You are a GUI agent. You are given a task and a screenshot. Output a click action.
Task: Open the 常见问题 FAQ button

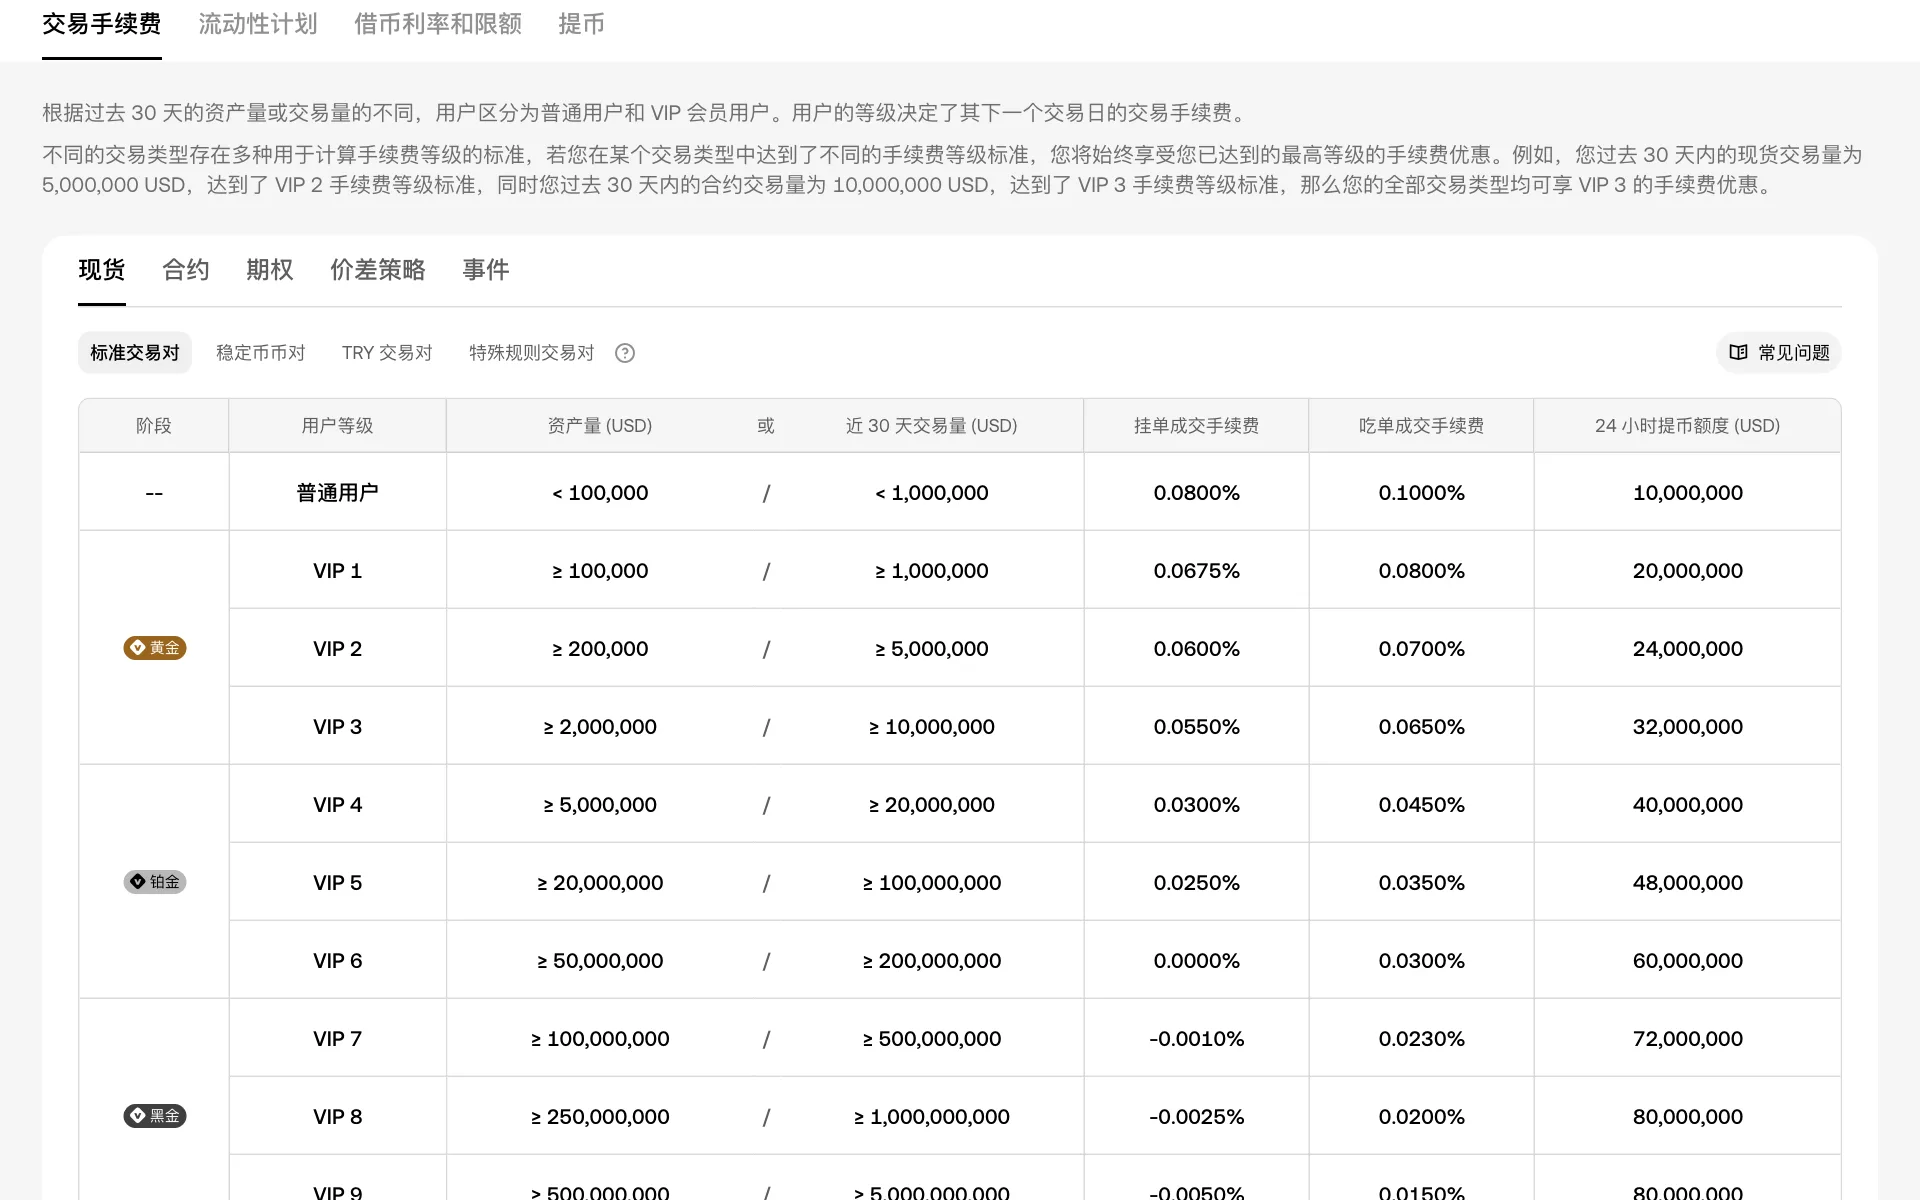pyautogui.click(x=1779, y=353)
